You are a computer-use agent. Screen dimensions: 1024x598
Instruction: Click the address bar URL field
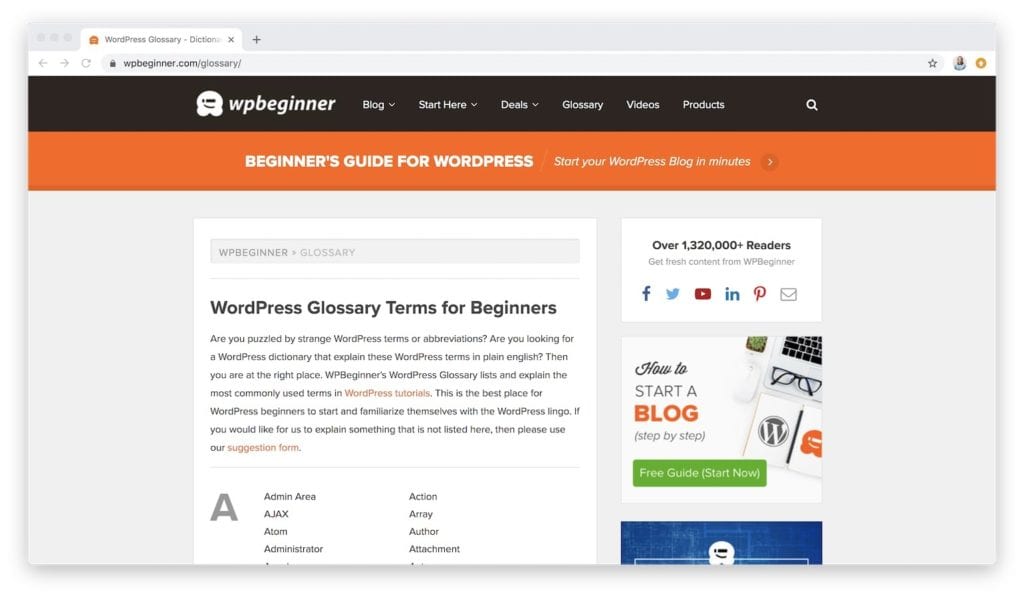(x=509, y=63)
